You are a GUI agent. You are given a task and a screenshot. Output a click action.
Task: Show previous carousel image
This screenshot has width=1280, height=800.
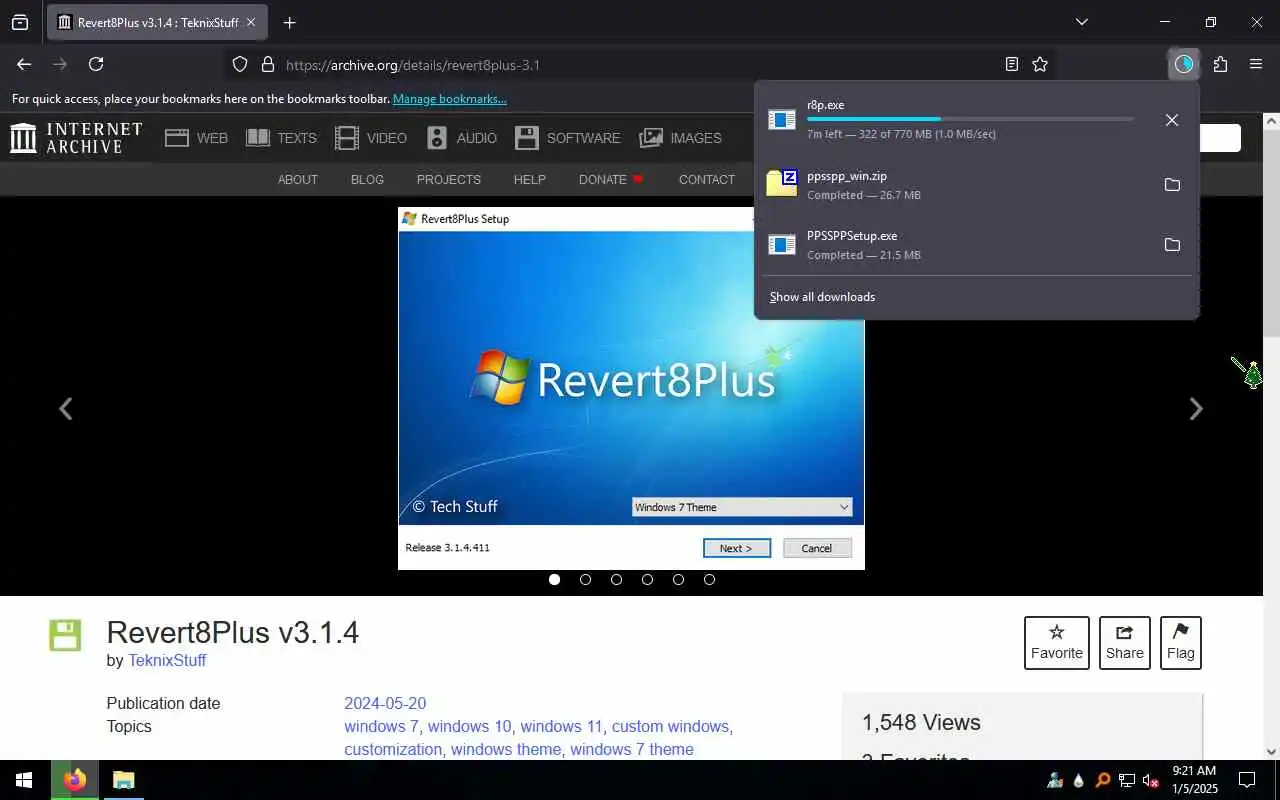(65, 408)
